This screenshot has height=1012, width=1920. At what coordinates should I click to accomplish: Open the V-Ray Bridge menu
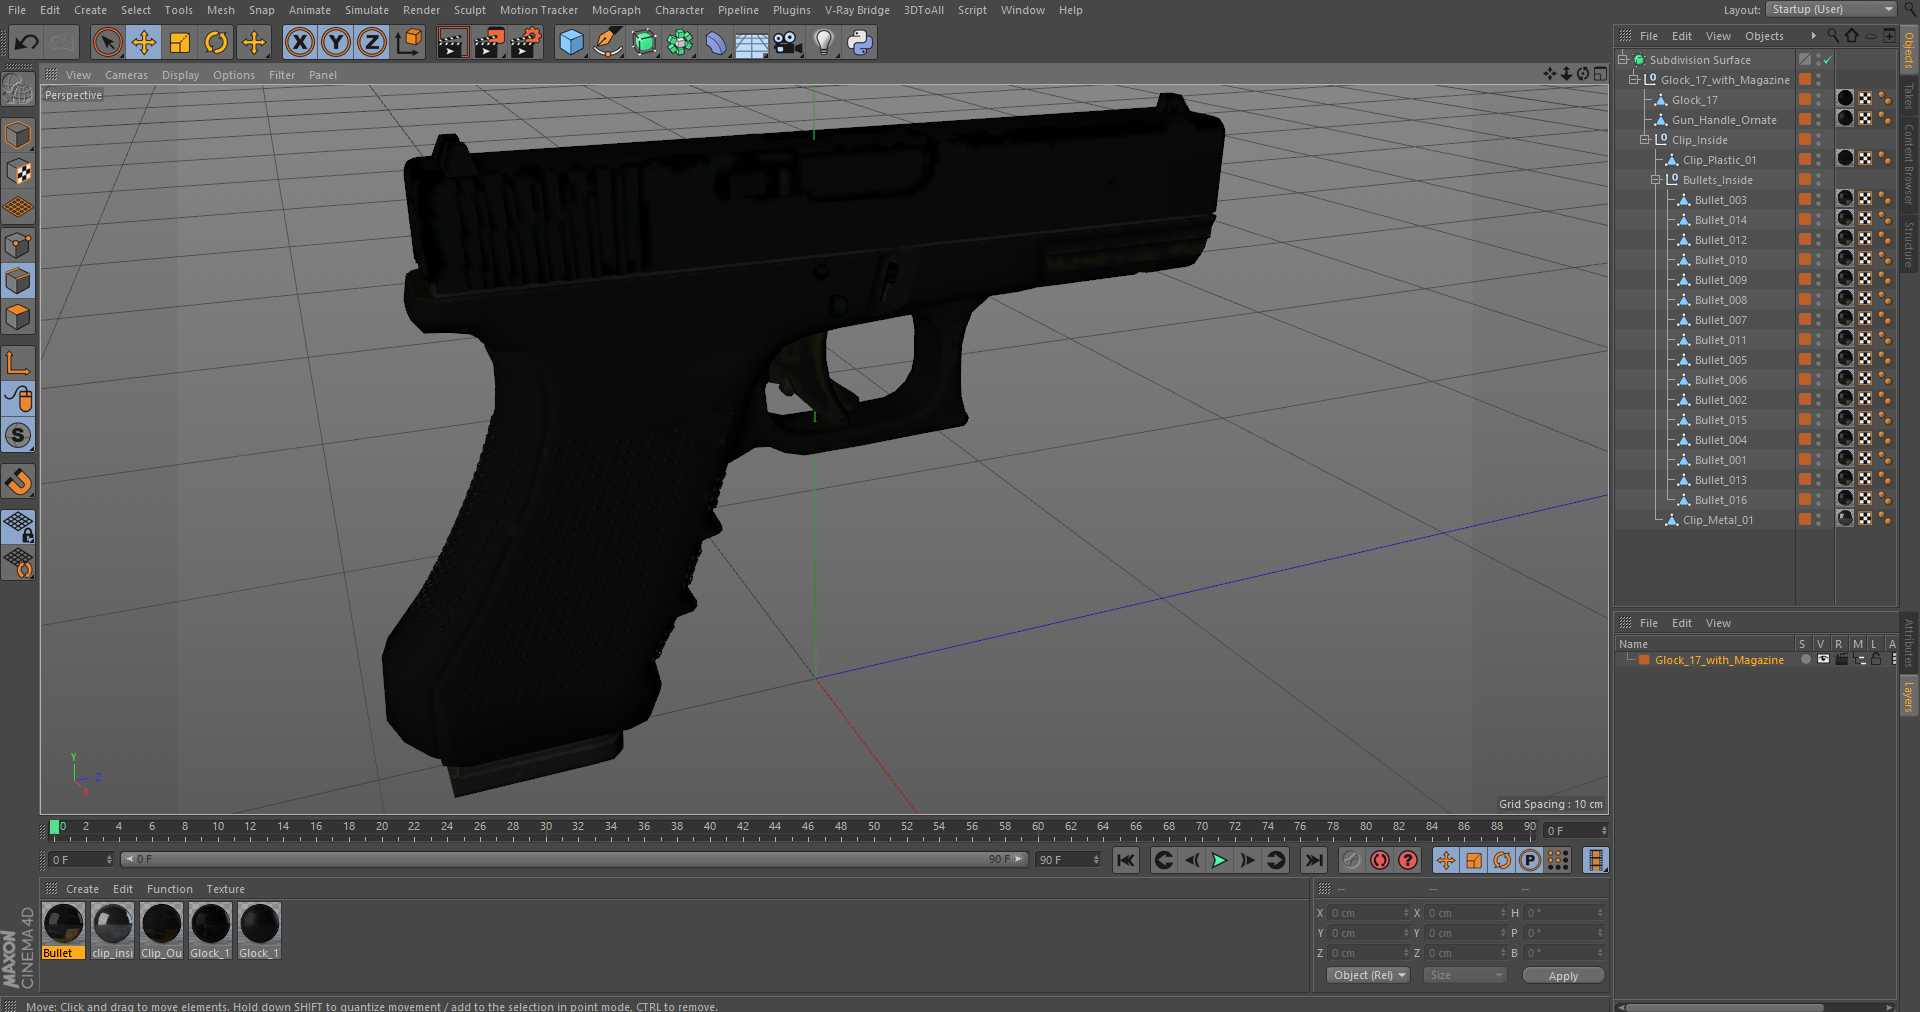pos(857,10)
